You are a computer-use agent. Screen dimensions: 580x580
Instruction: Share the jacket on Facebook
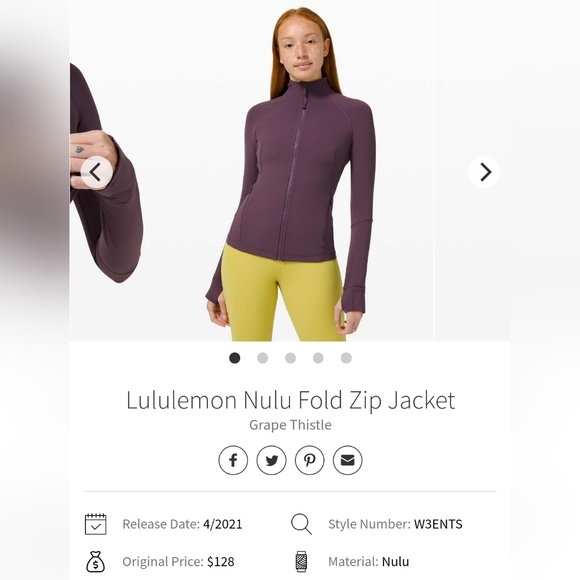pos(233,460)
